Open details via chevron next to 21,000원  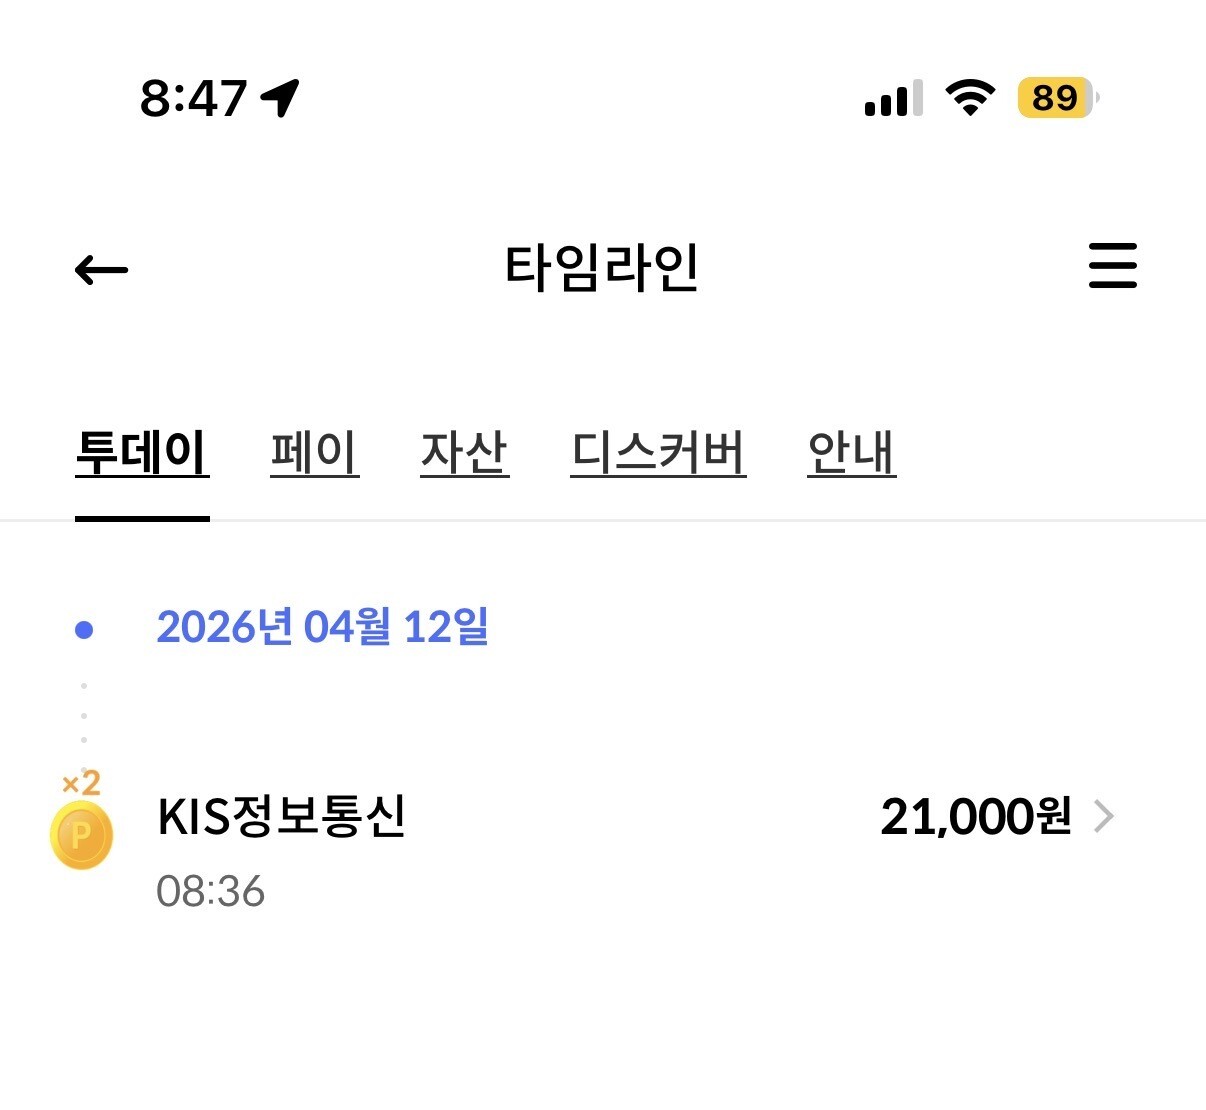[x=1104, y=816]
